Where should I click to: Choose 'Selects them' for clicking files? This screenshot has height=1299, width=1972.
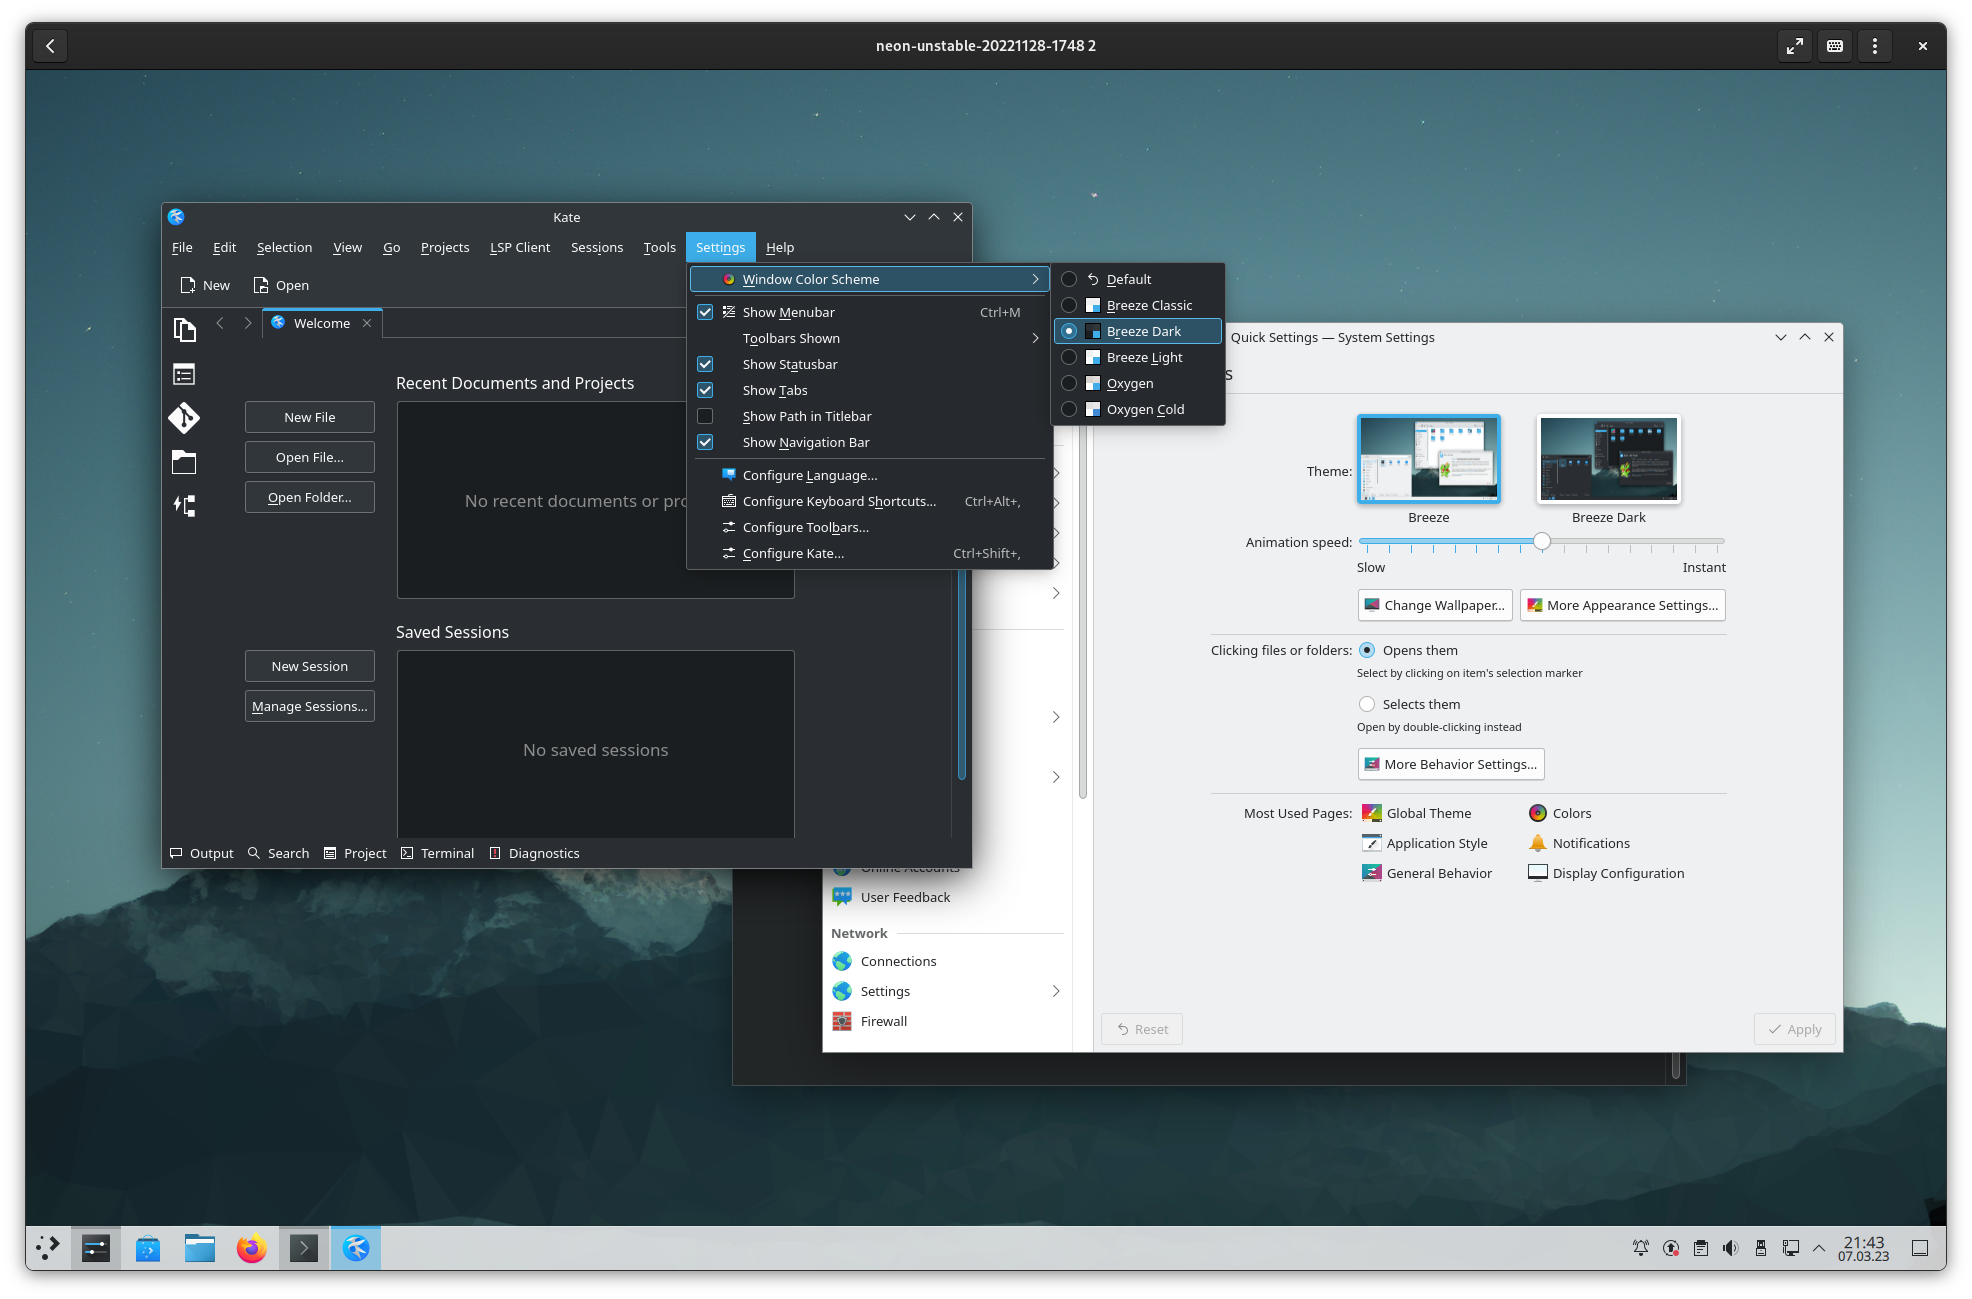[1367, 704]
